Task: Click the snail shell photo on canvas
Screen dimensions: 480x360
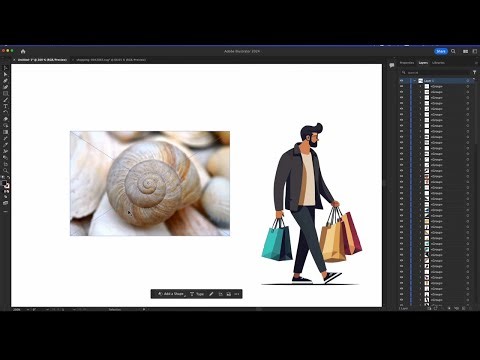Action: (x=150, y=183)
